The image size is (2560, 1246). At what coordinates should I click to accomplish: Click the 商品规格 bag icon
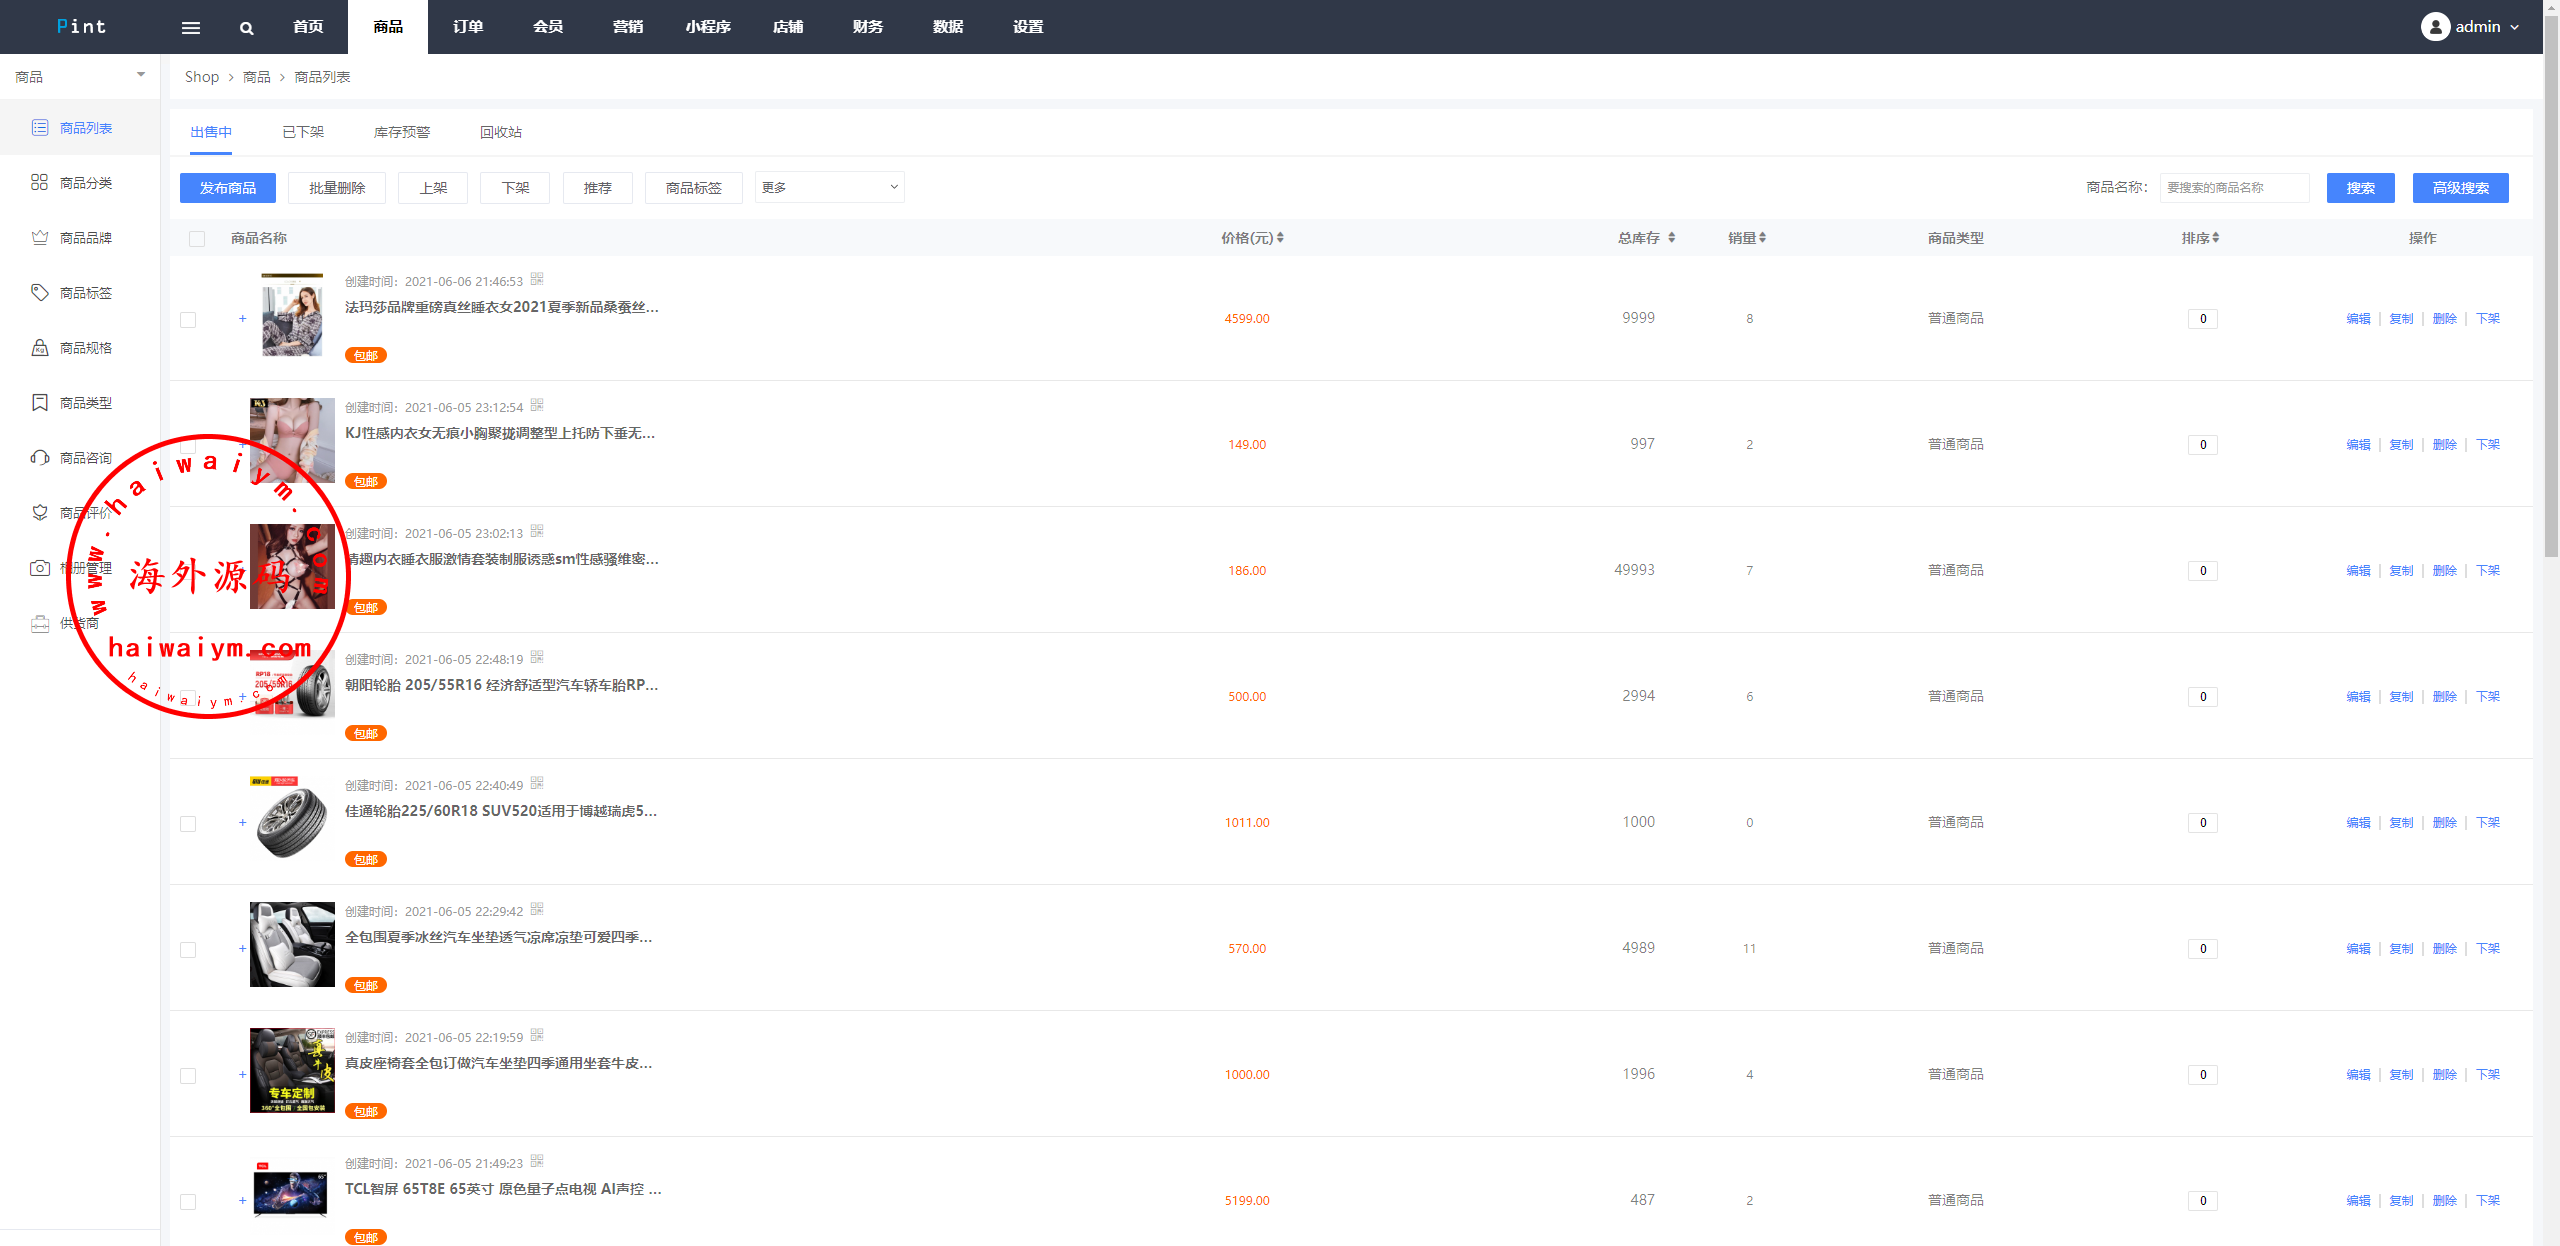click(39, 347)
